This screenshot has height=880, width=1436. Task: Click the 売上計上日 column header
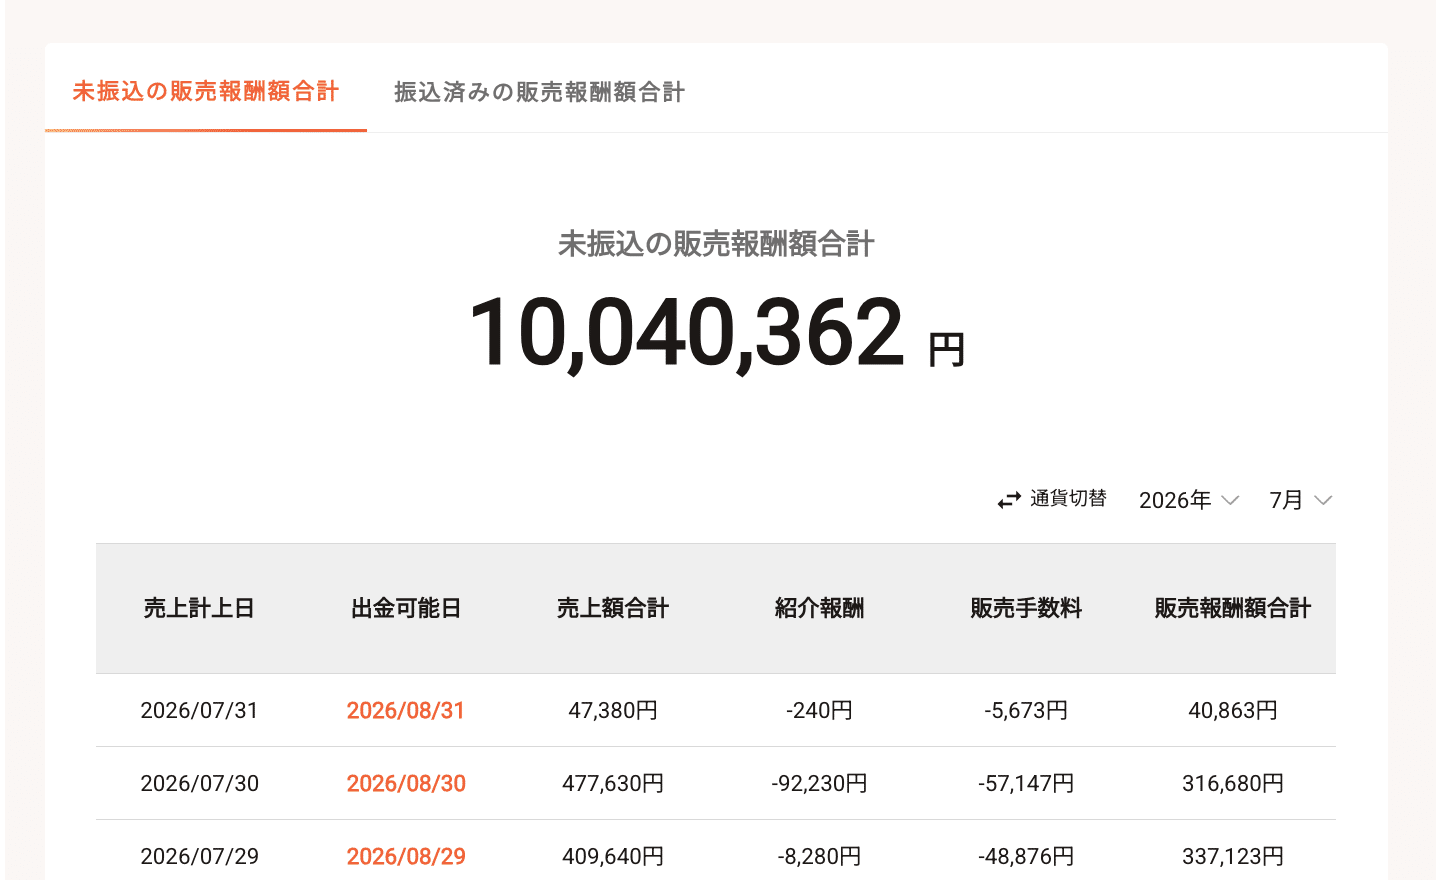pyautogui.click(x=199, y=608)
